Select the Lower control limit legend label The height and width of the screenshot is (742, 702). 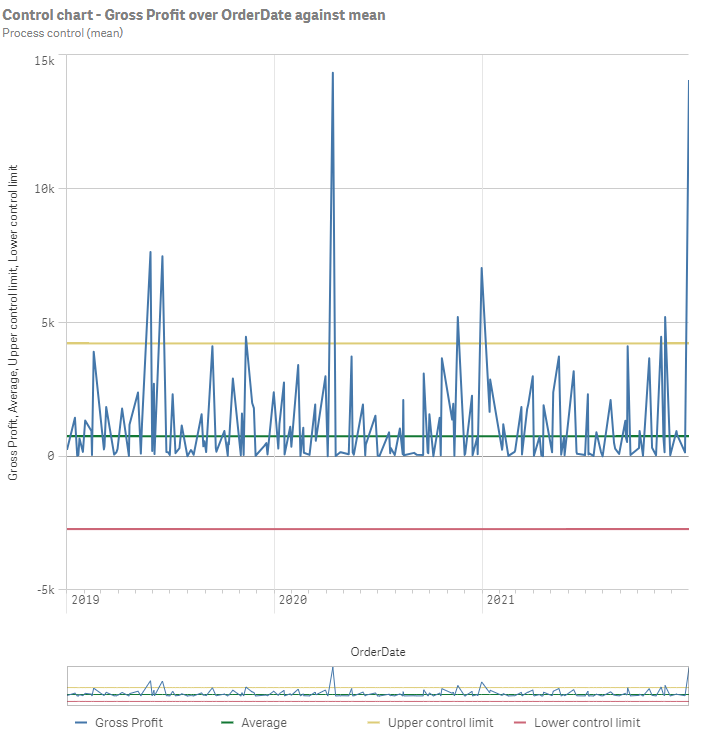(x=587, y=723)
